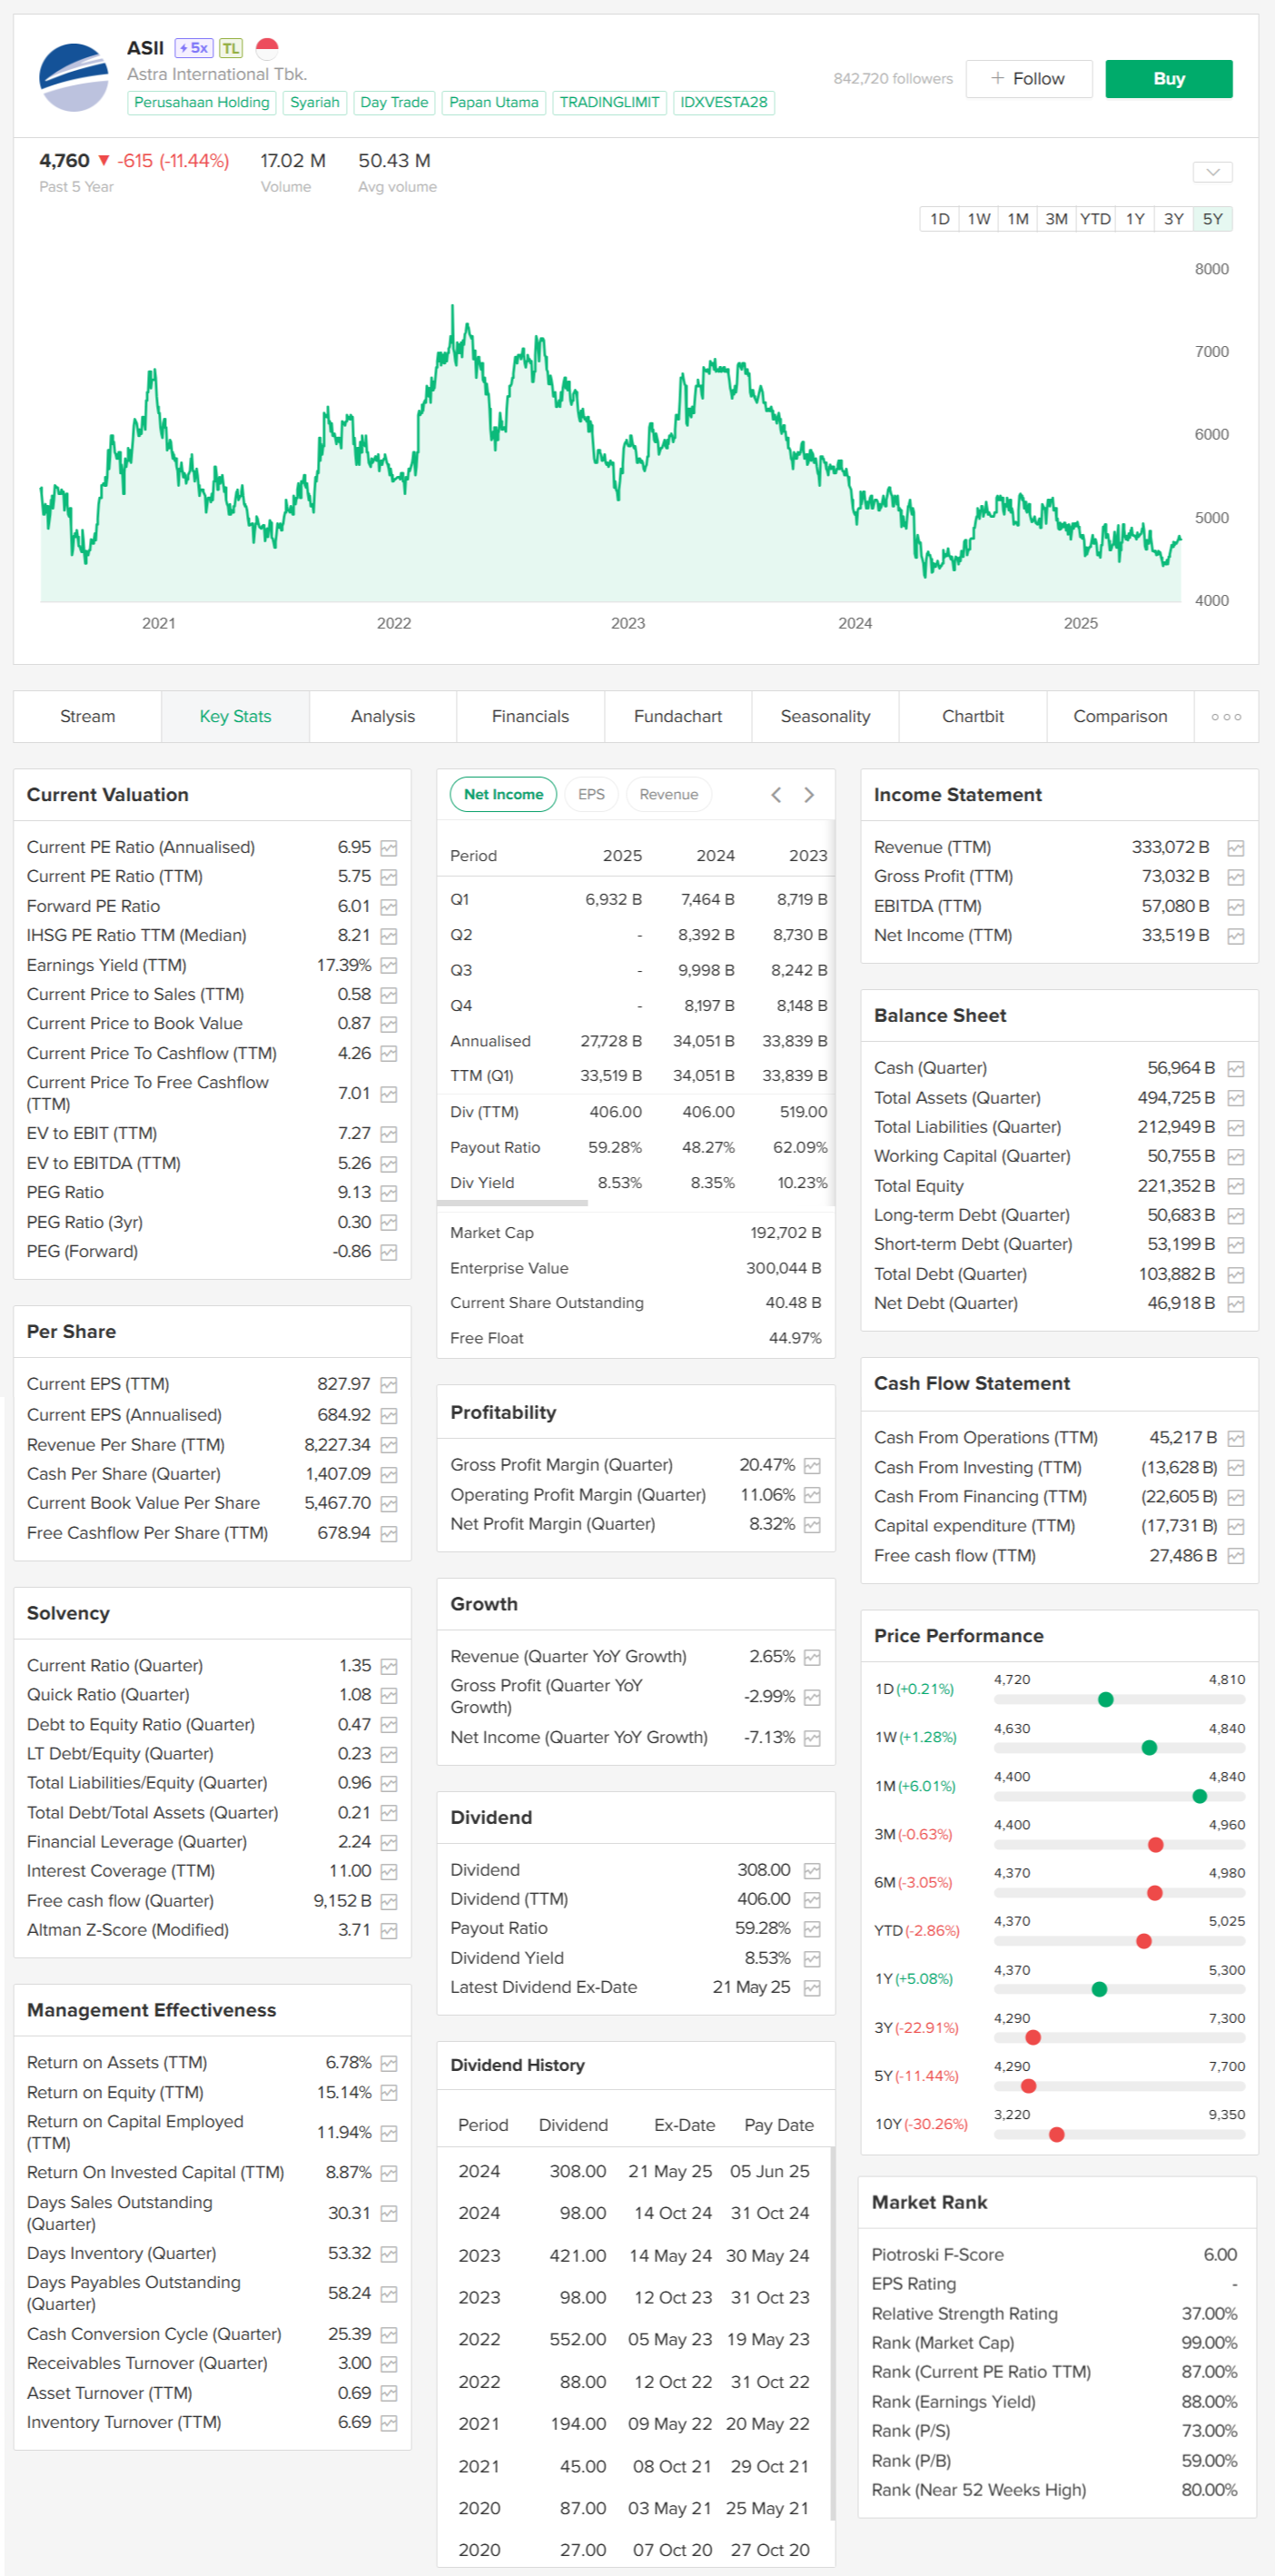Set chart range to YTD
The height and width of the screenshot is (2576, 1275).
(1095, 219)
